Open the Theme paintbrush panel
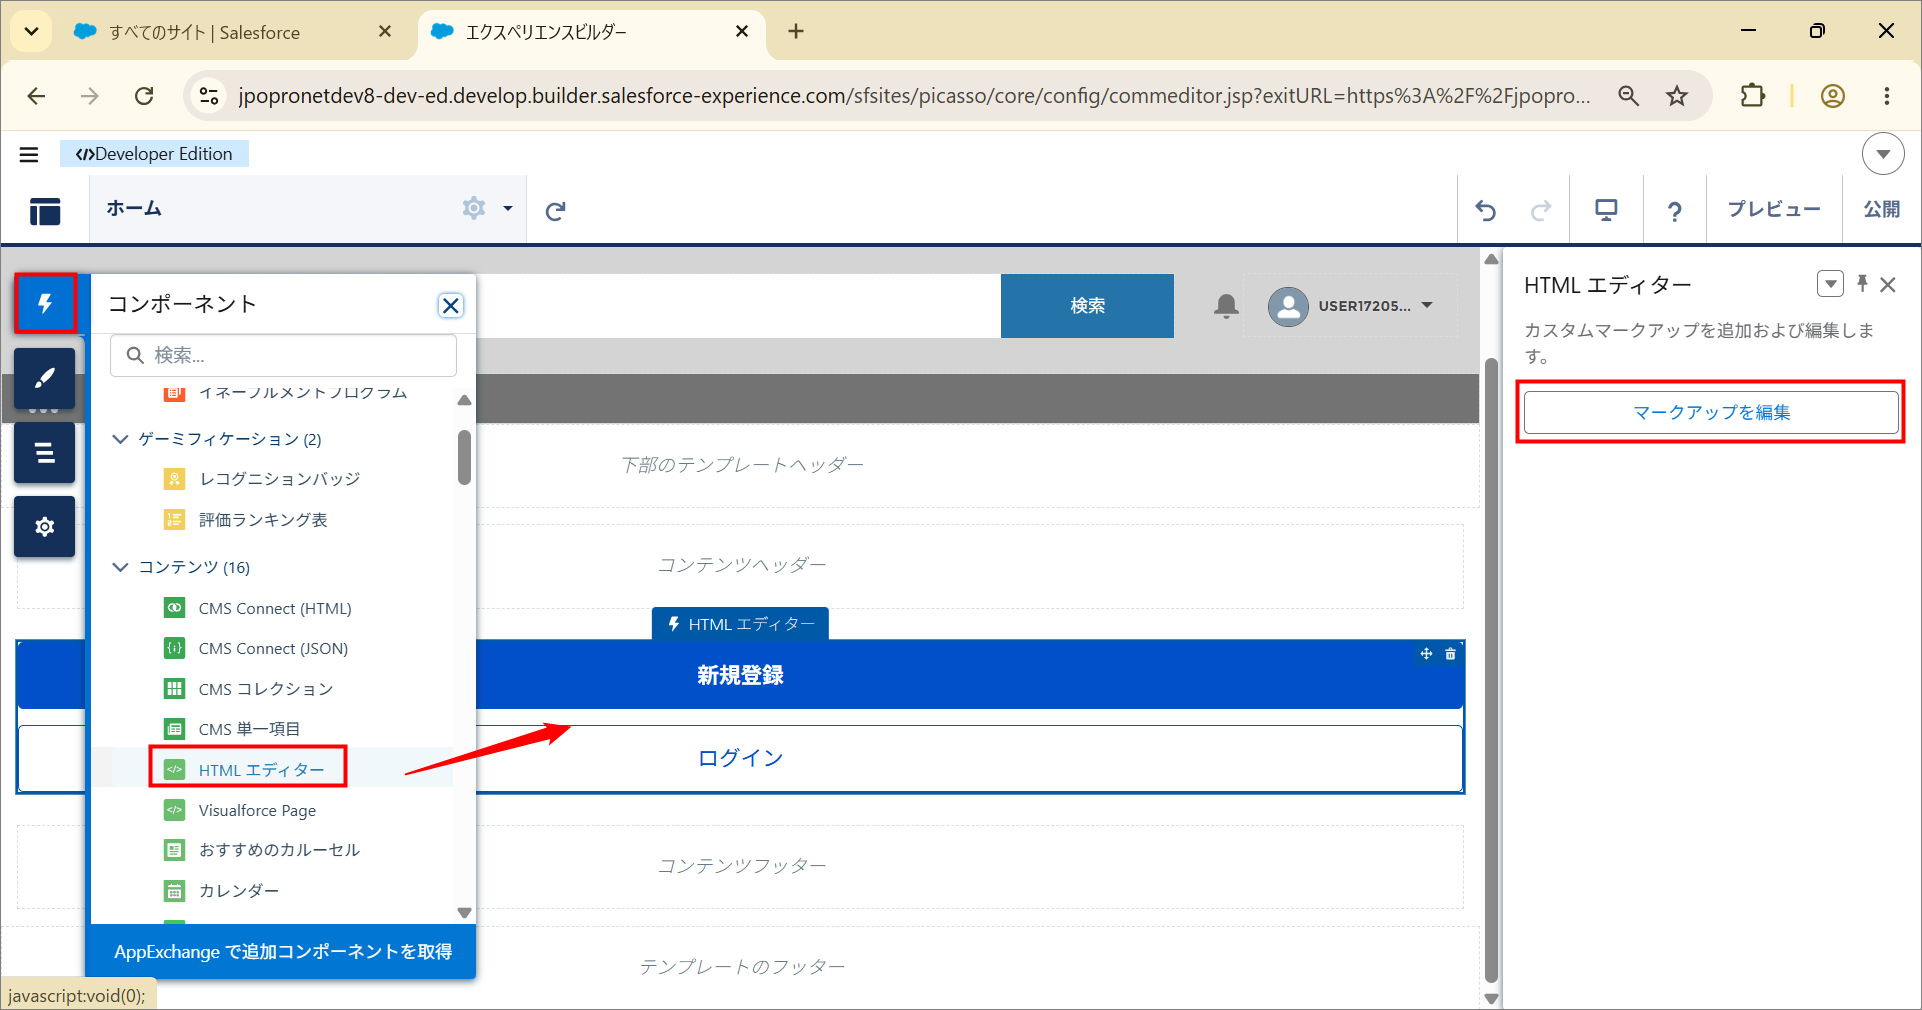 tap(45, 378)
